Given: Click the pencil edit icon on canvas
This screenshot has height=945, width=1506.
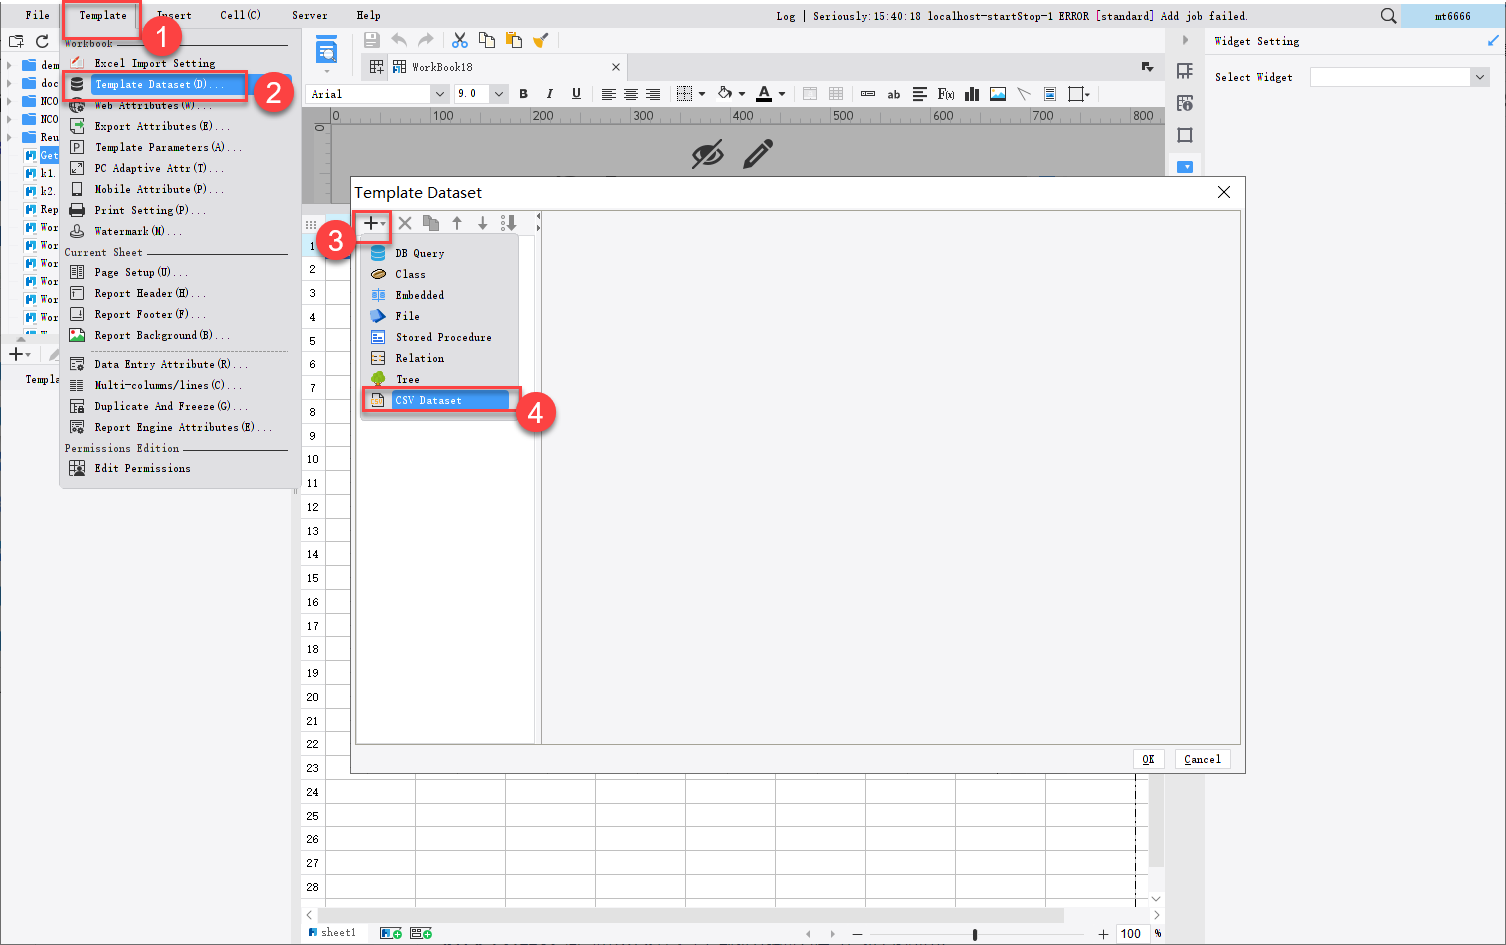Looking at the screenshot, I should pyautogui.click(x=758, y=154).
